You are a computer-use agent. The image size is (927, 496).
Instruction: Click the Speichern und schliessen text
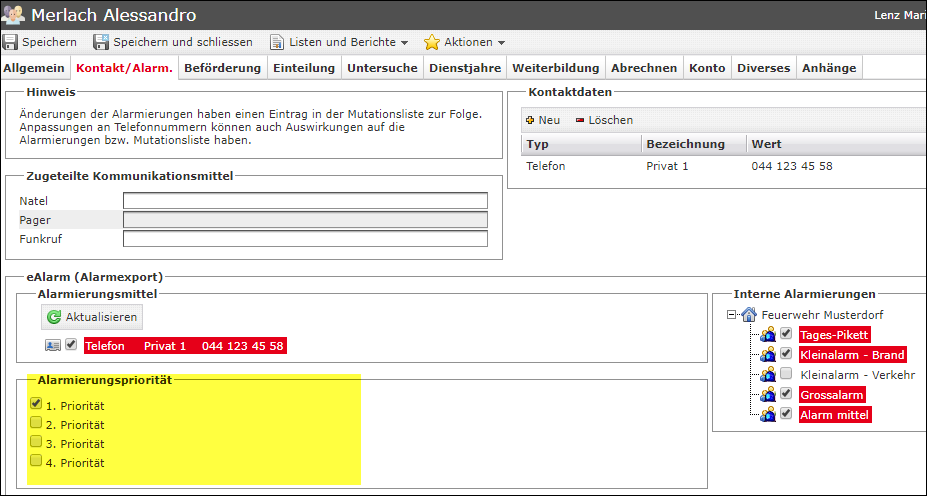[183, 43]
